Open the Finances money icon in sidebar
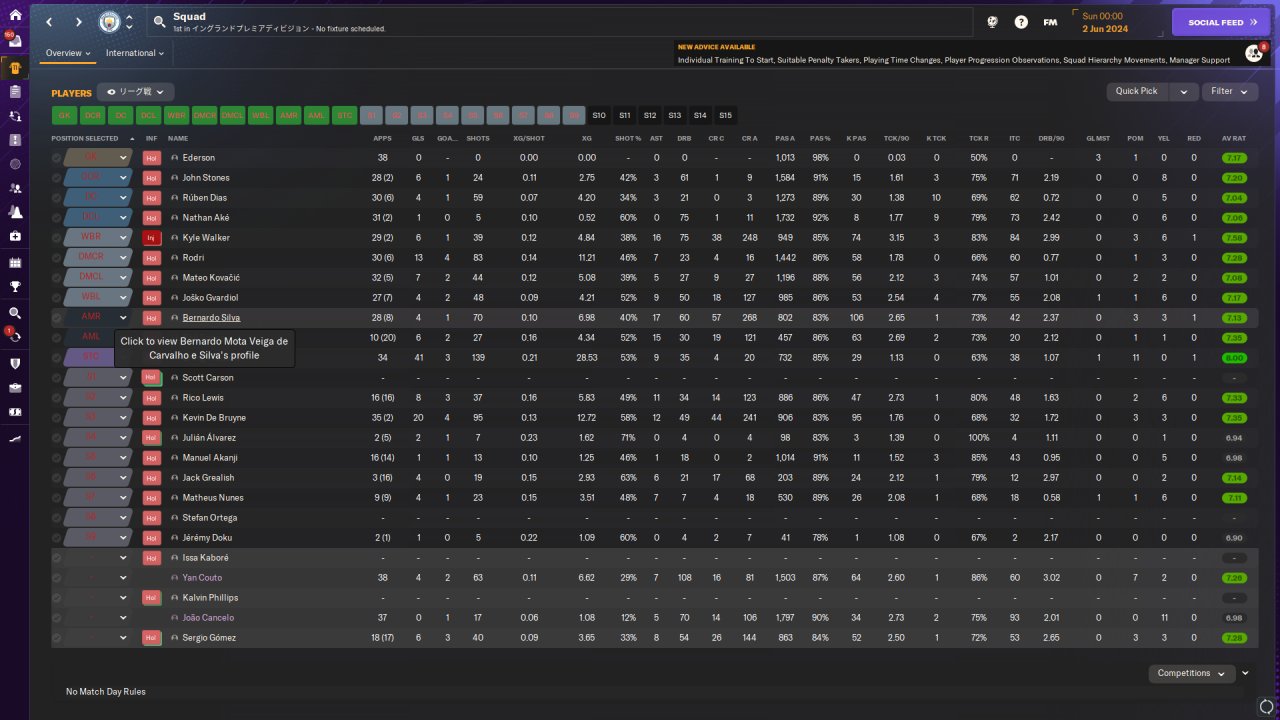This screenshot has width=1280, height=720. 15,412
